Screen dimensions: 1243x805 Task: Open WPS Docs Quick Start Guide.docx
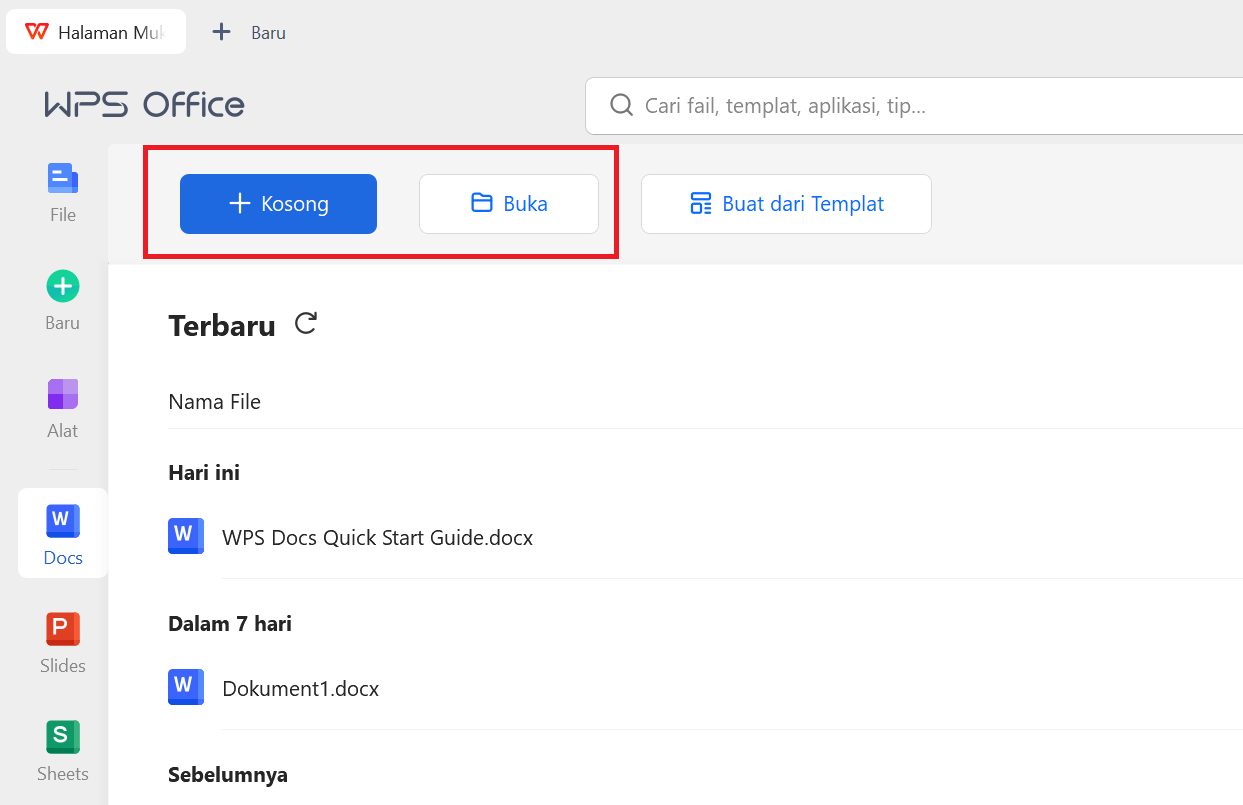click(377, 538)
